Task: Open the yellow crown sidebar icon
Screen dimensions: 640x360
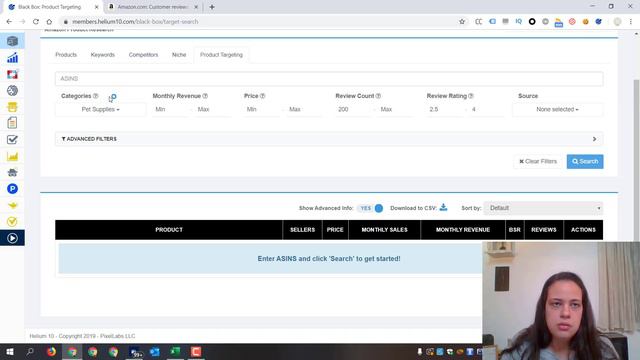Action: pyautogui.click(x=12, y=205)
